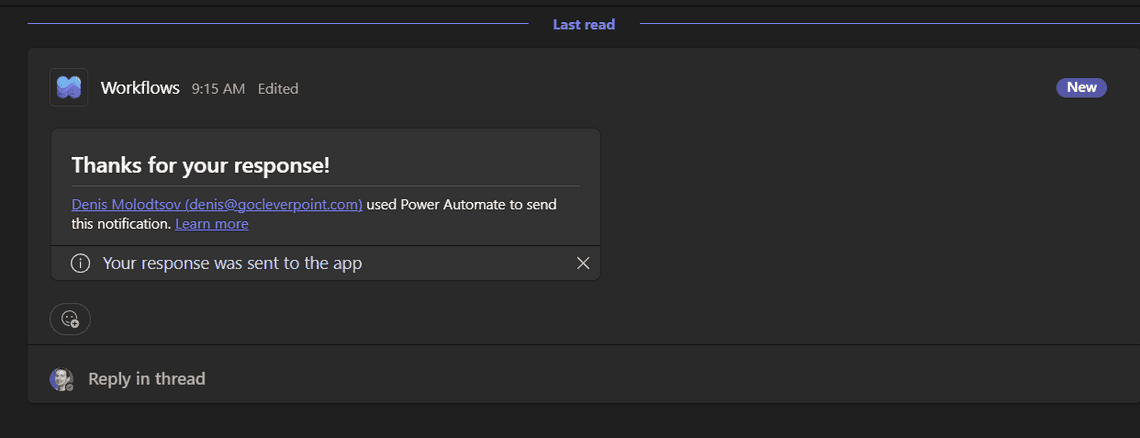Click the separator line under the card heading

coord(325,186)
